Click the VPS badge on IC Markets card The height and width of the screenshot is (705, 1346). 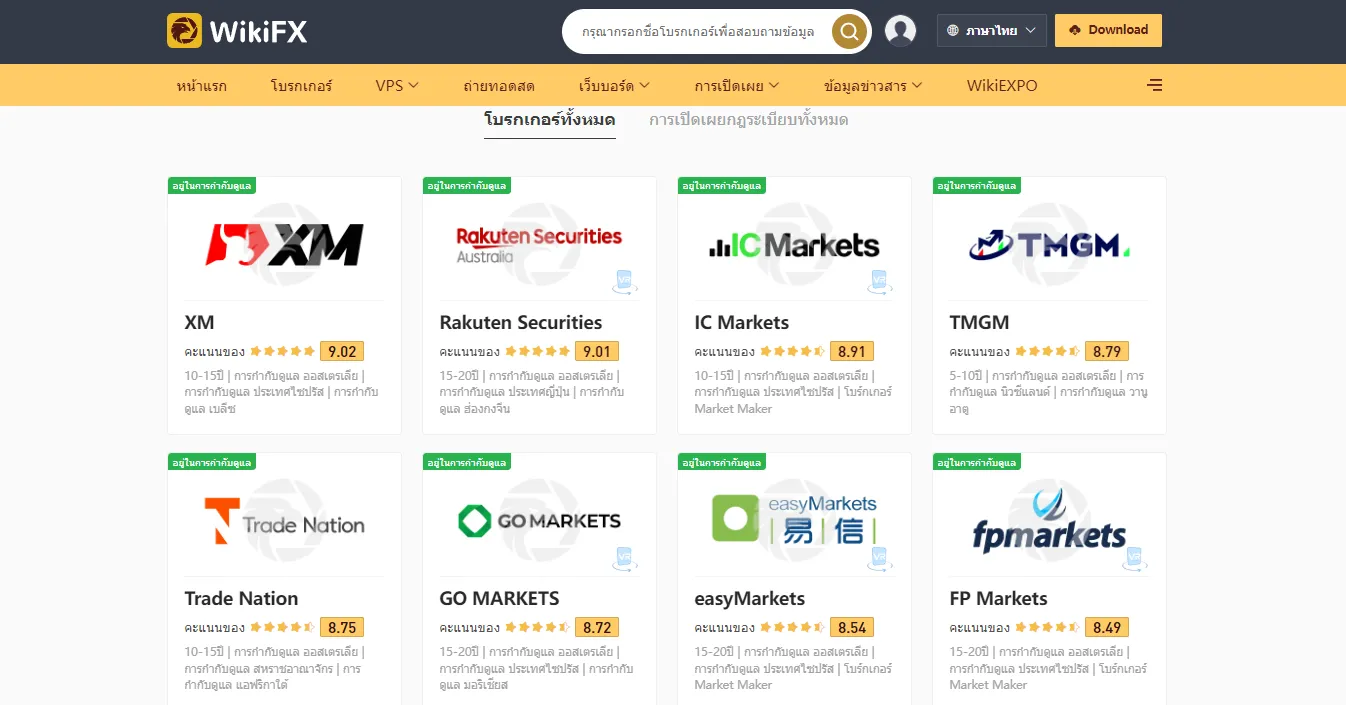[x=880, y=282]
